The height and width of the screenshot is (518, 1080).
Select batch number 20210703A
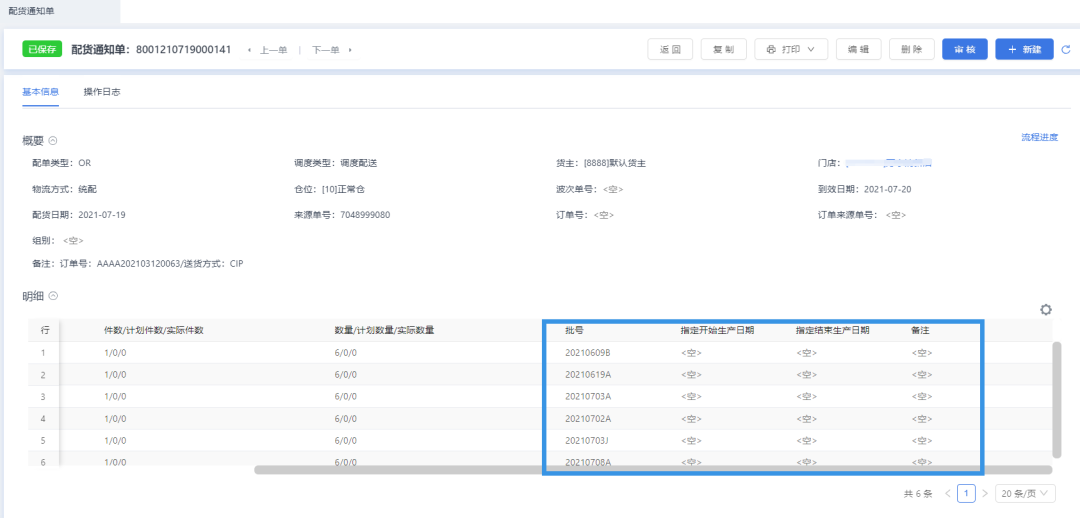coord(588,396)
